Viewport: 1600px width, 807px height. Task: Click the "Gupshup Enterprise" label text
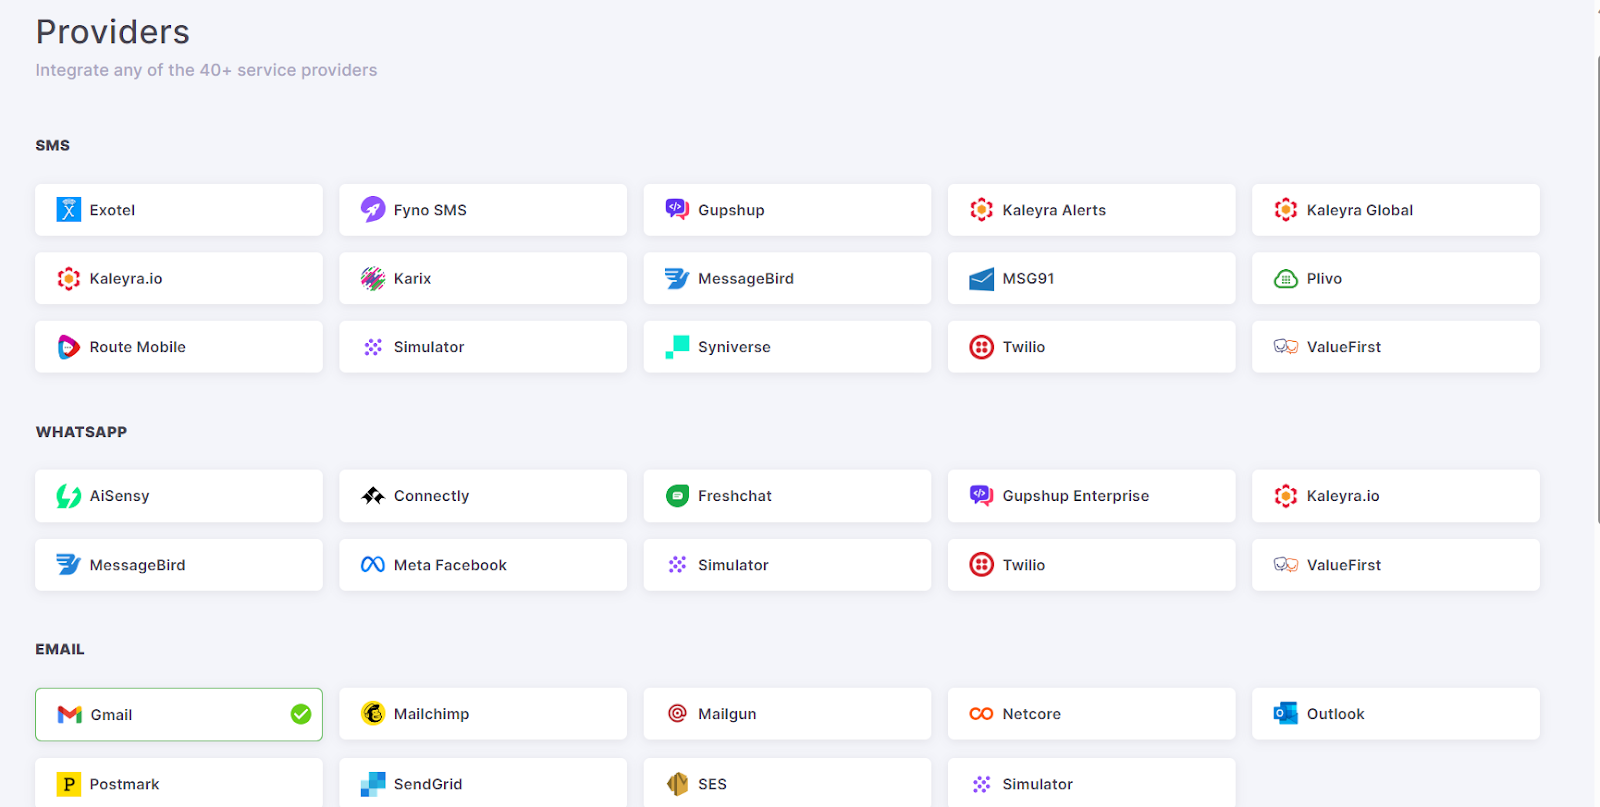pyautogui.click(x=1076, y=496)
